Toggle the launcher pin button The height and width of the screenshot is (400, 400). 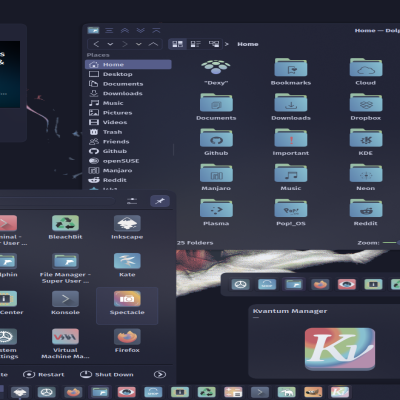(x=160, y=201)
